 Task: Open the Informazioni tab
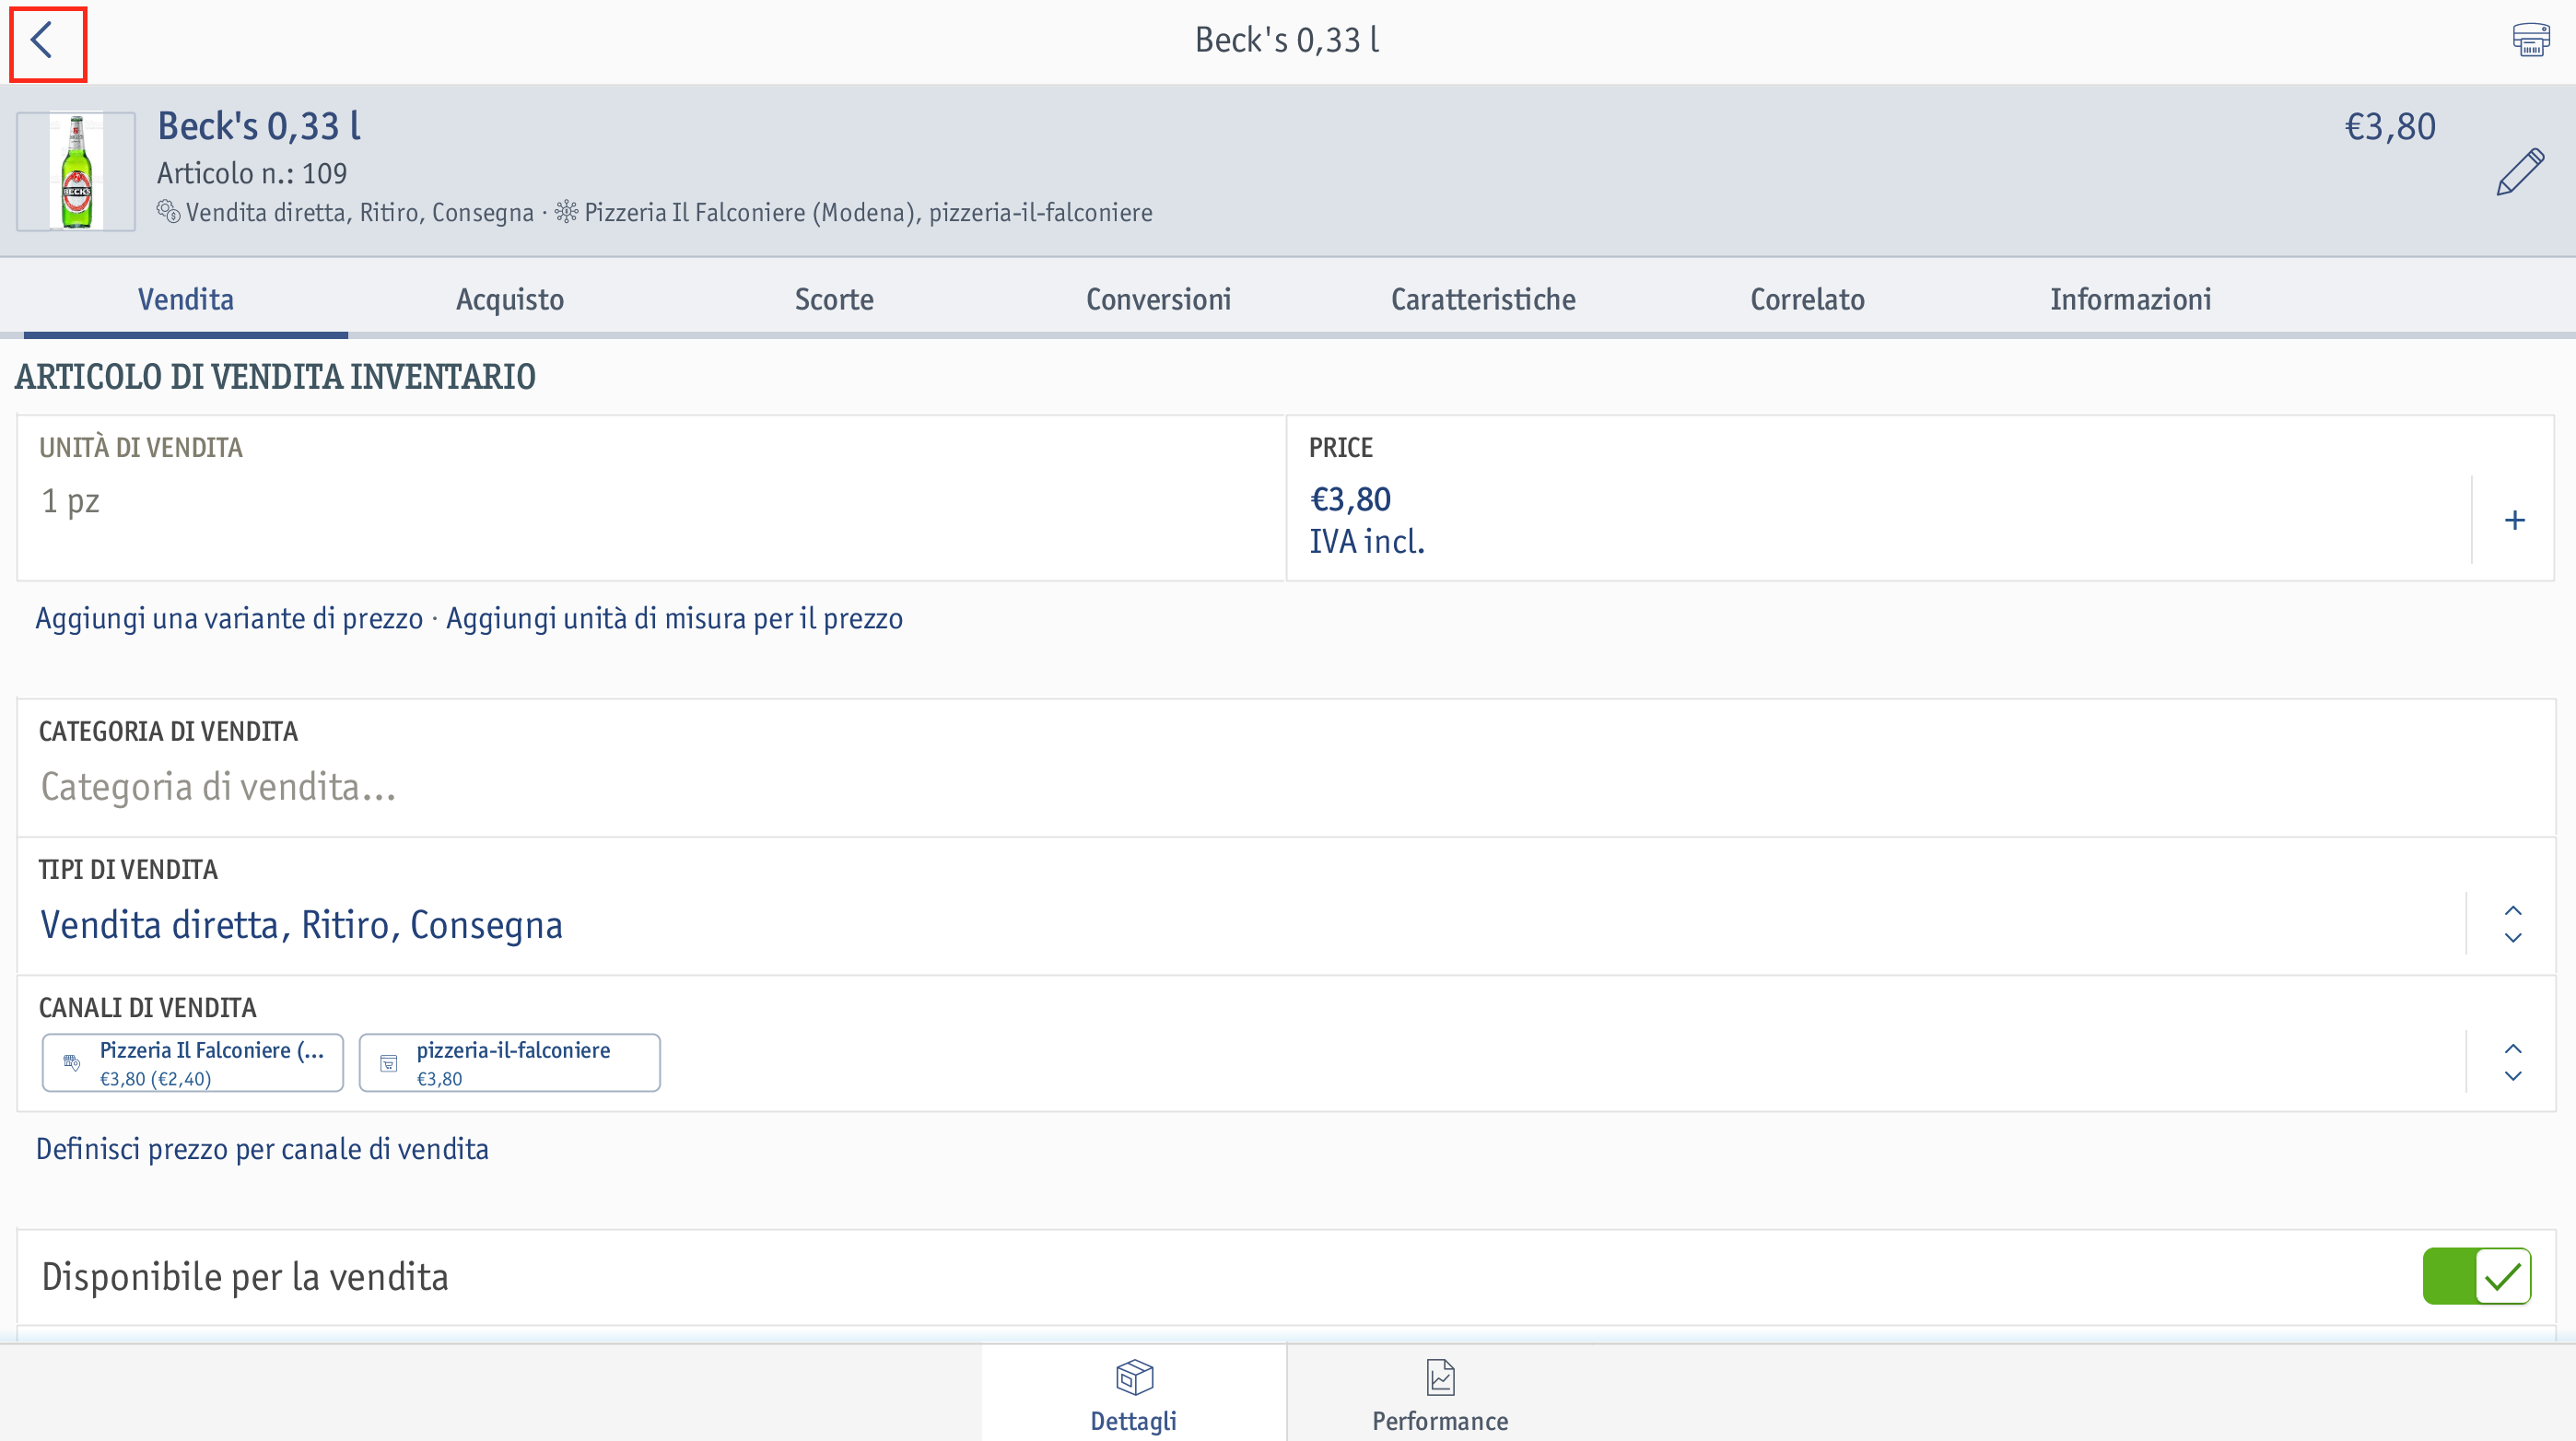2131,299
